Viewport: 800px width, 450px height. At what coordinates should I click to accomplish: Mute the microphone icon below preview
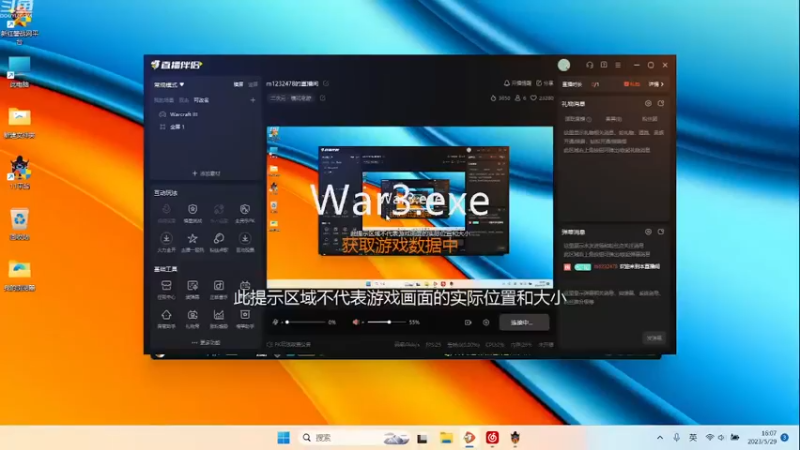(x=276, y=322)
